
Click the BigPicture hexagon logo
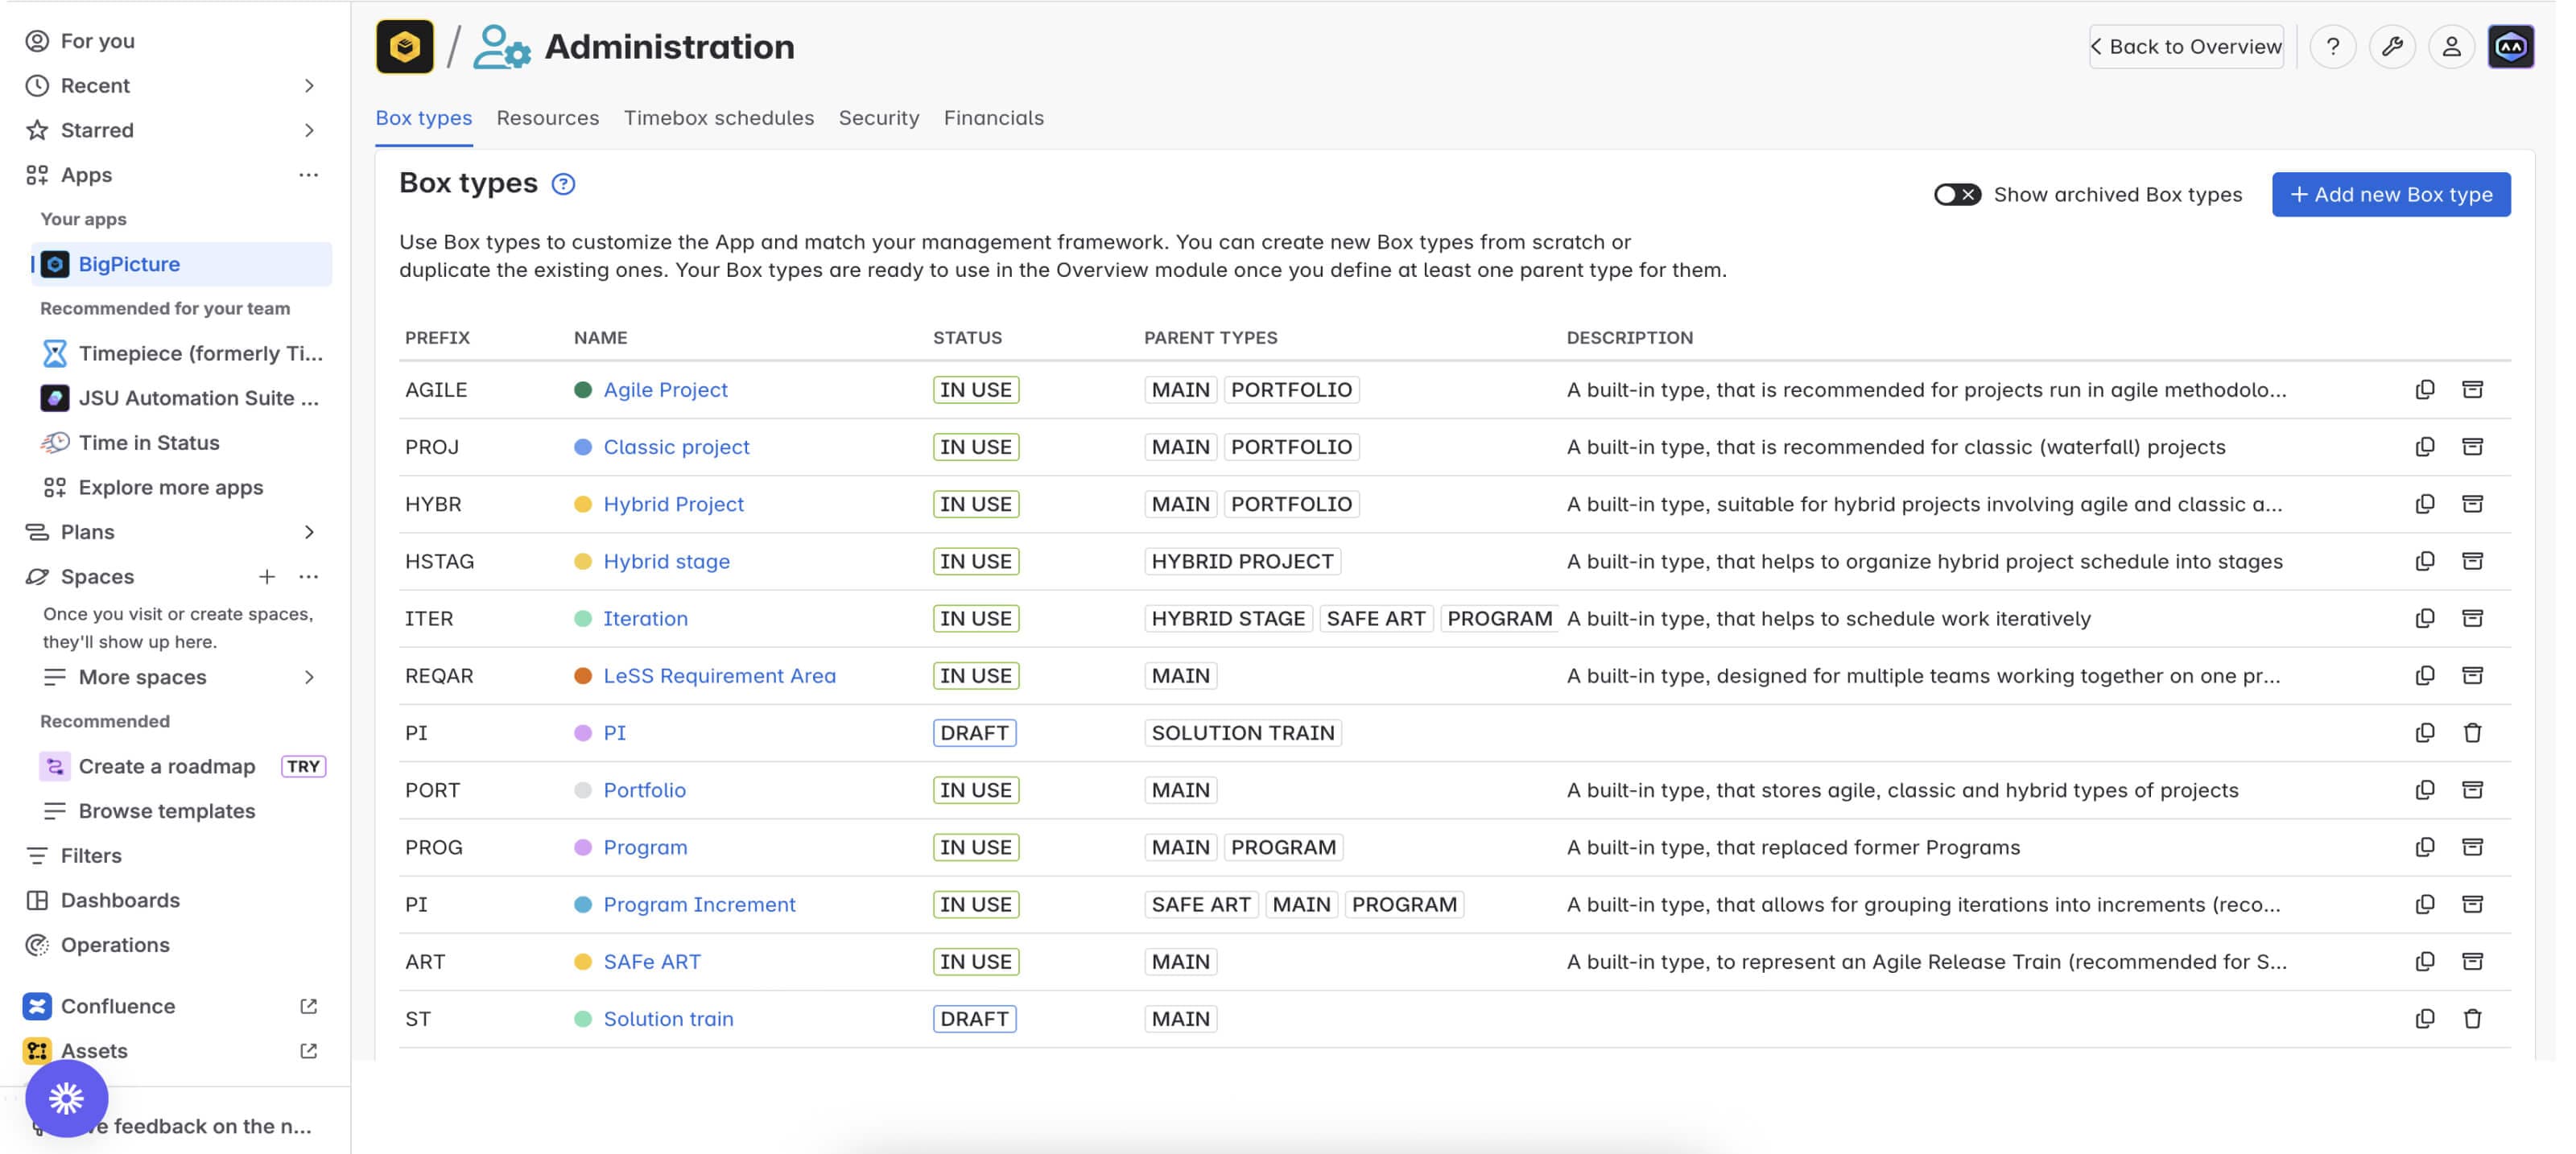(405, 47)
